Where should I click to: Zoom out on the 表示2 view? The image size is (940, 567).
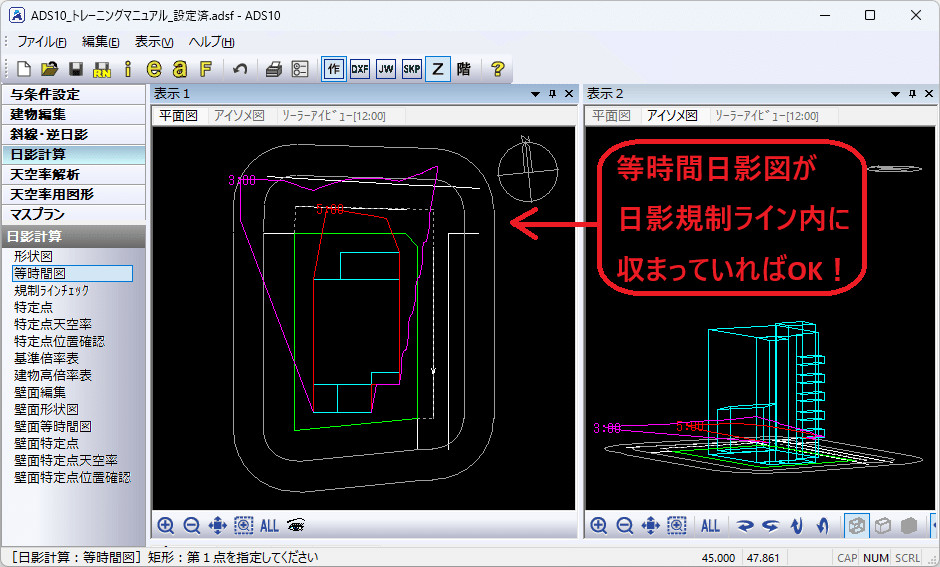click(625, 526)
